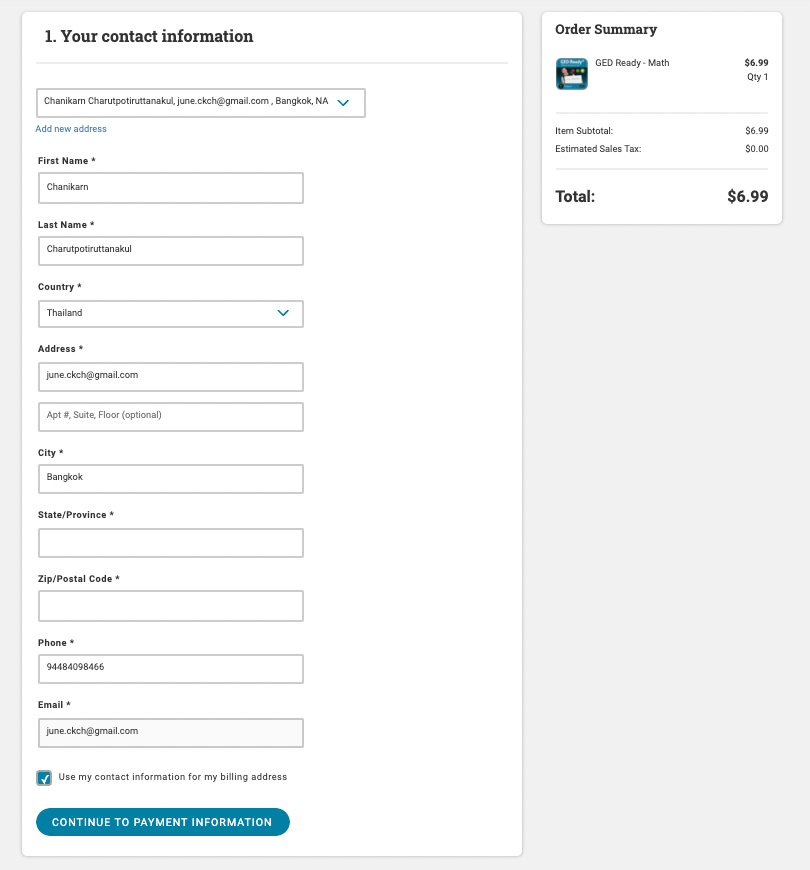Focus the First Name field
Viewport: 810px width, 870px height.
(x=171, y=188)
